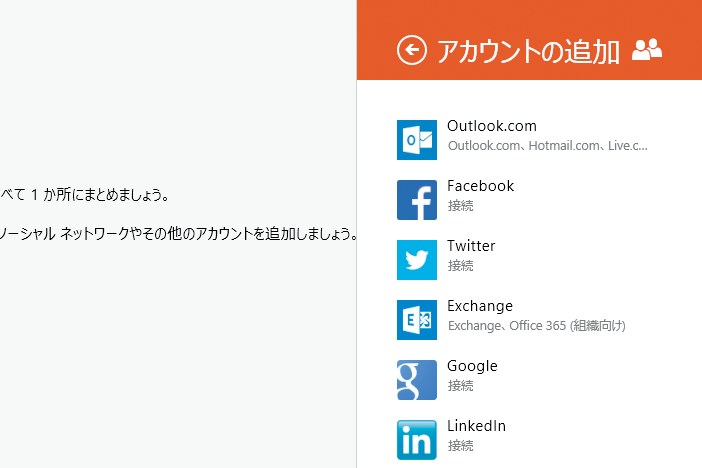Click 接続 under Twitter
This screenshot has height=468, width=702.
461,266
